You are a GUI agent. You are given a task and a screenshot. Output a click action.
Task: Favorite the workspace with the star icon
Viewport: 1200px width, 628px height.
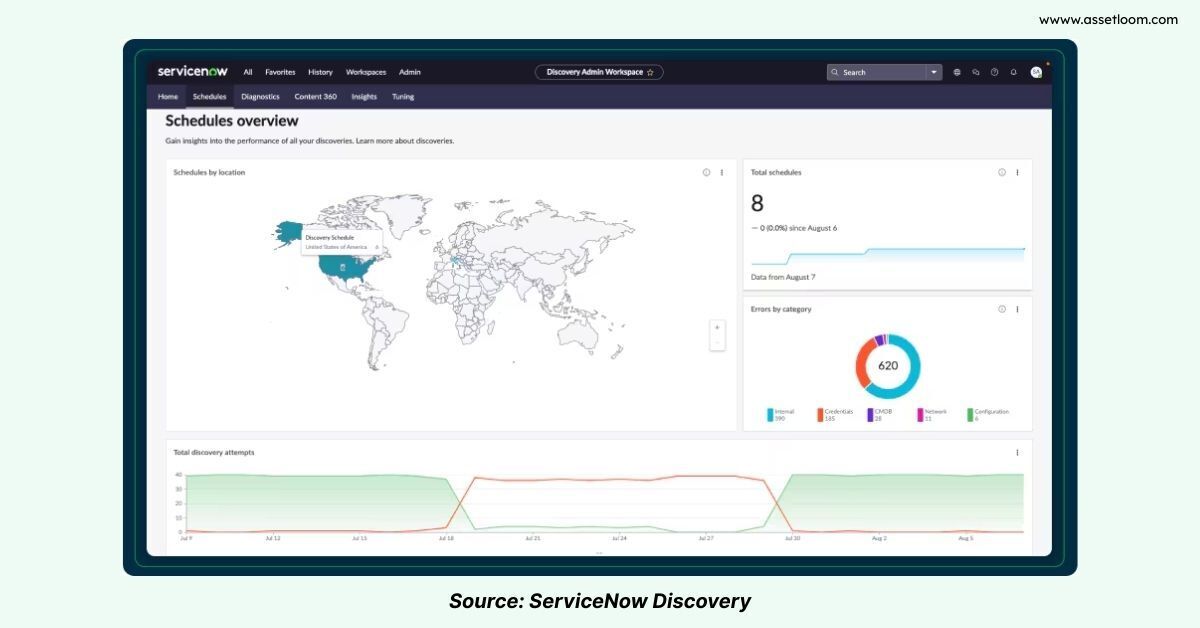(650, 72)
